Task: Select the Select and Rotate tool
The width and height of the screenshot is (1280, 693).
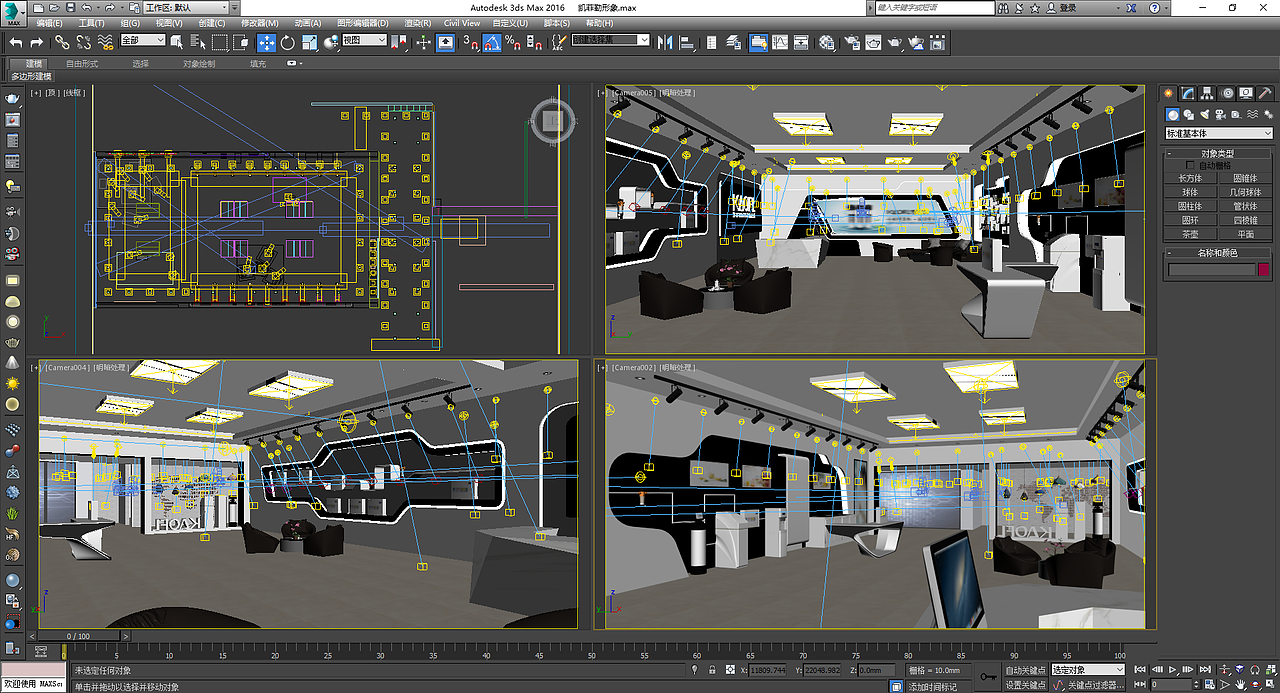Action: (287, 41)
